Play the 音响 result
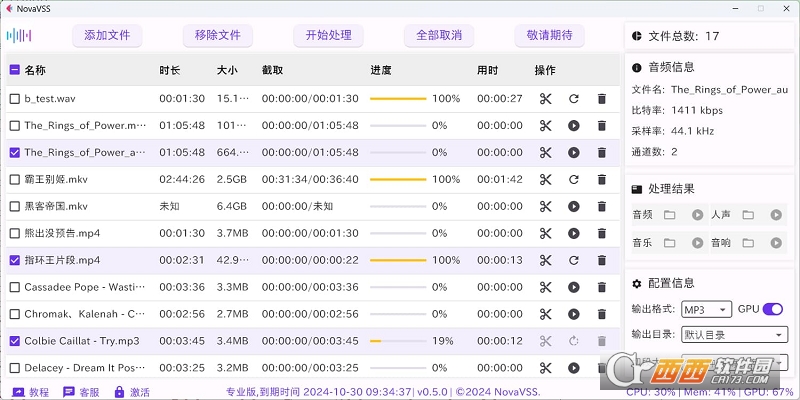Screen dimensions: 800x400 776,243
